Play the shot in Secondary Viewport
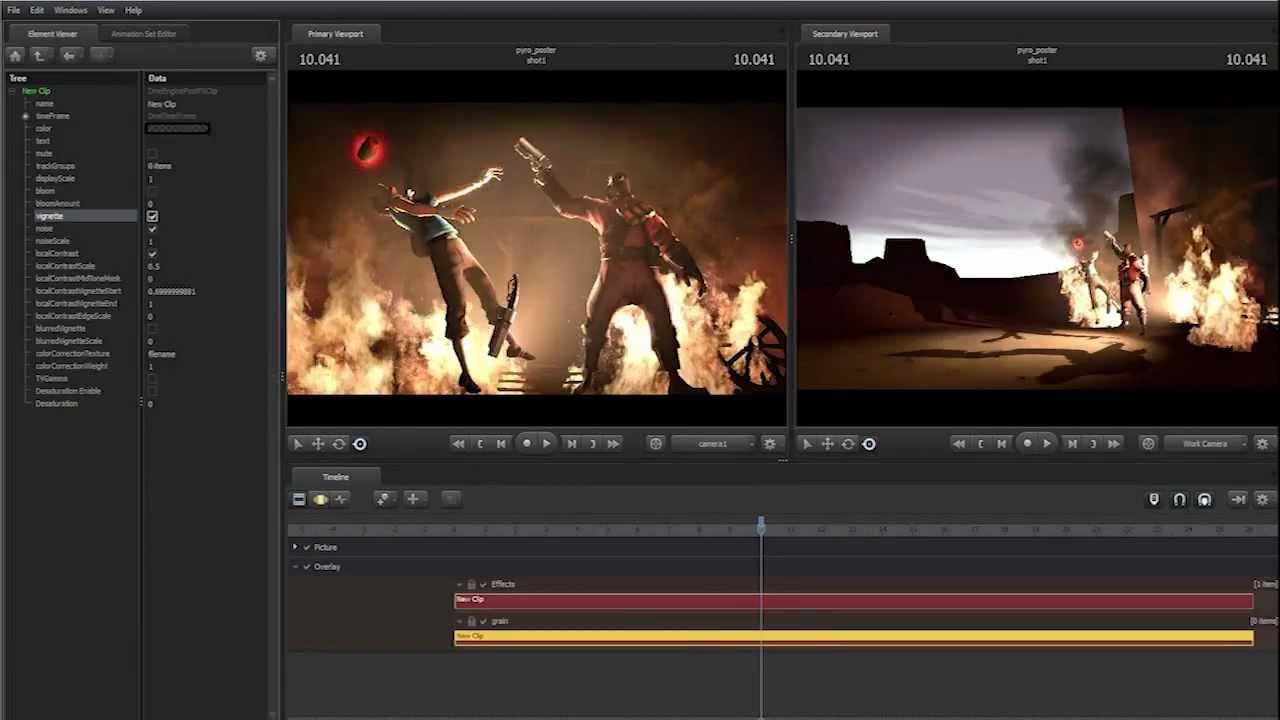Screen dimensions: 1280x720 (1047, 444)
